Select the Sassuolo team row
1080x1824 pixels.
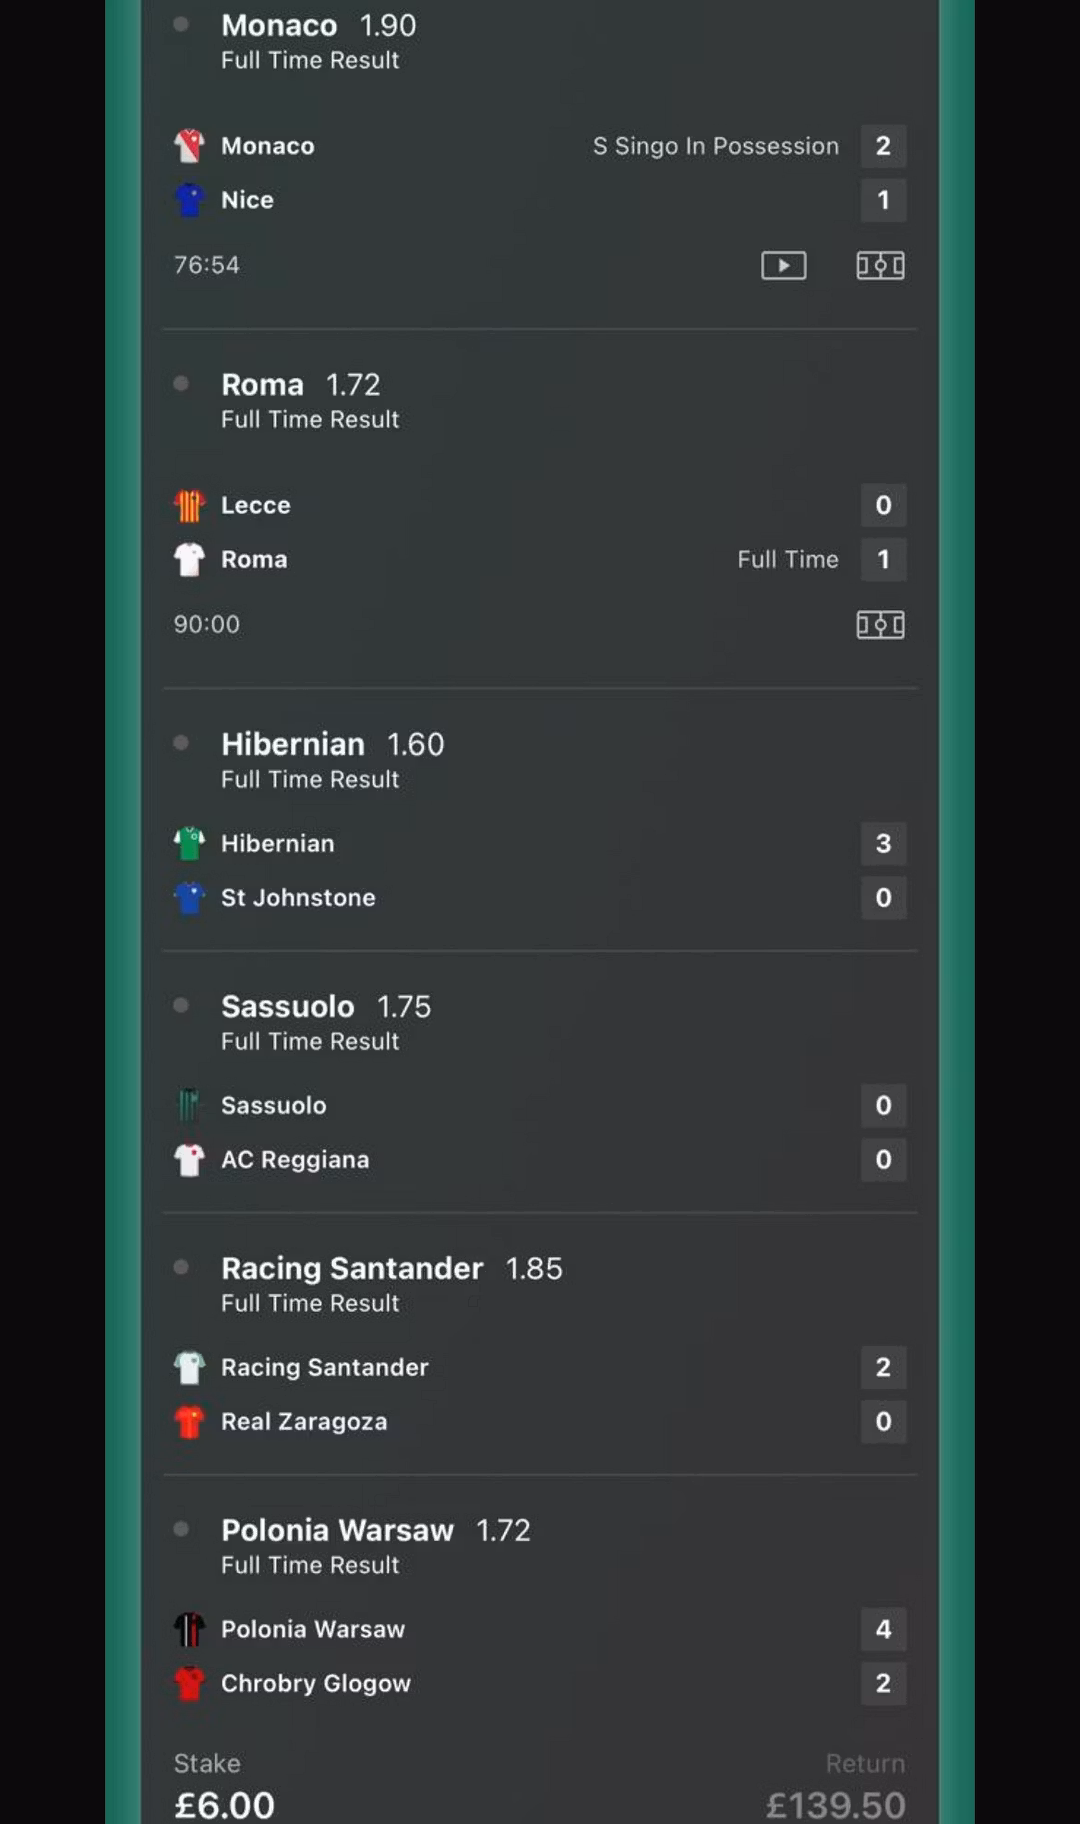click(273, 1106)
